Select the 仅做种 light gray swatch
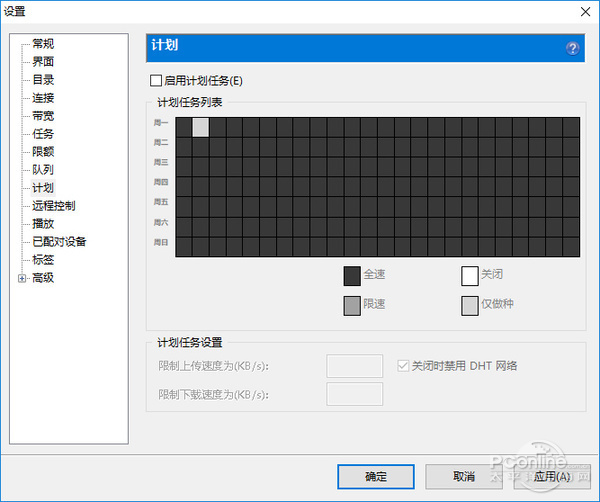 pos(470,306)
